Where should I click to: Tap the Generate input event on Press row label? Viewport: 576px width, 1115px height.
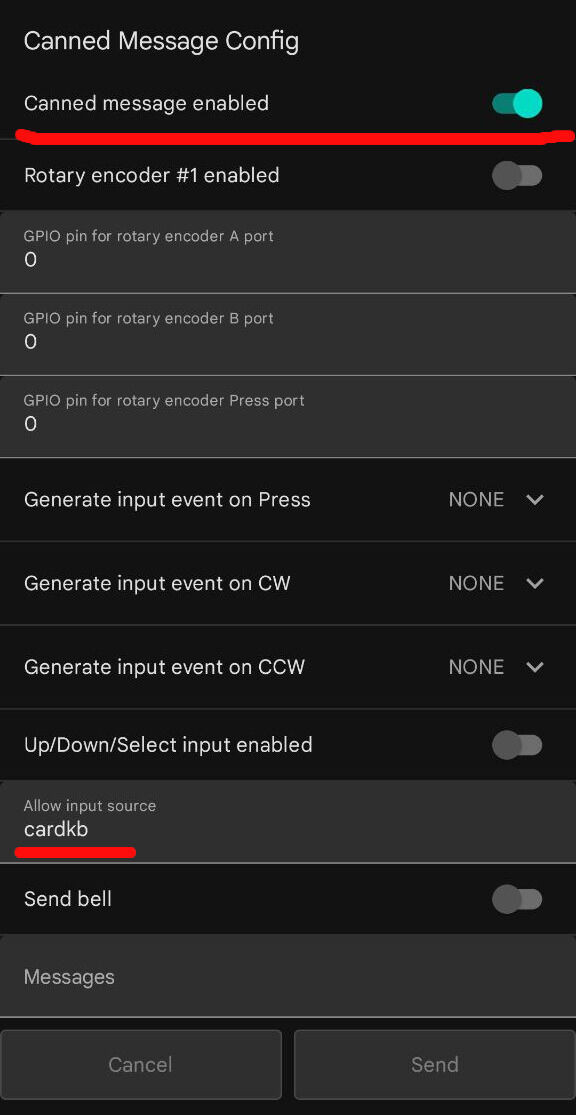tap(167, 500)
